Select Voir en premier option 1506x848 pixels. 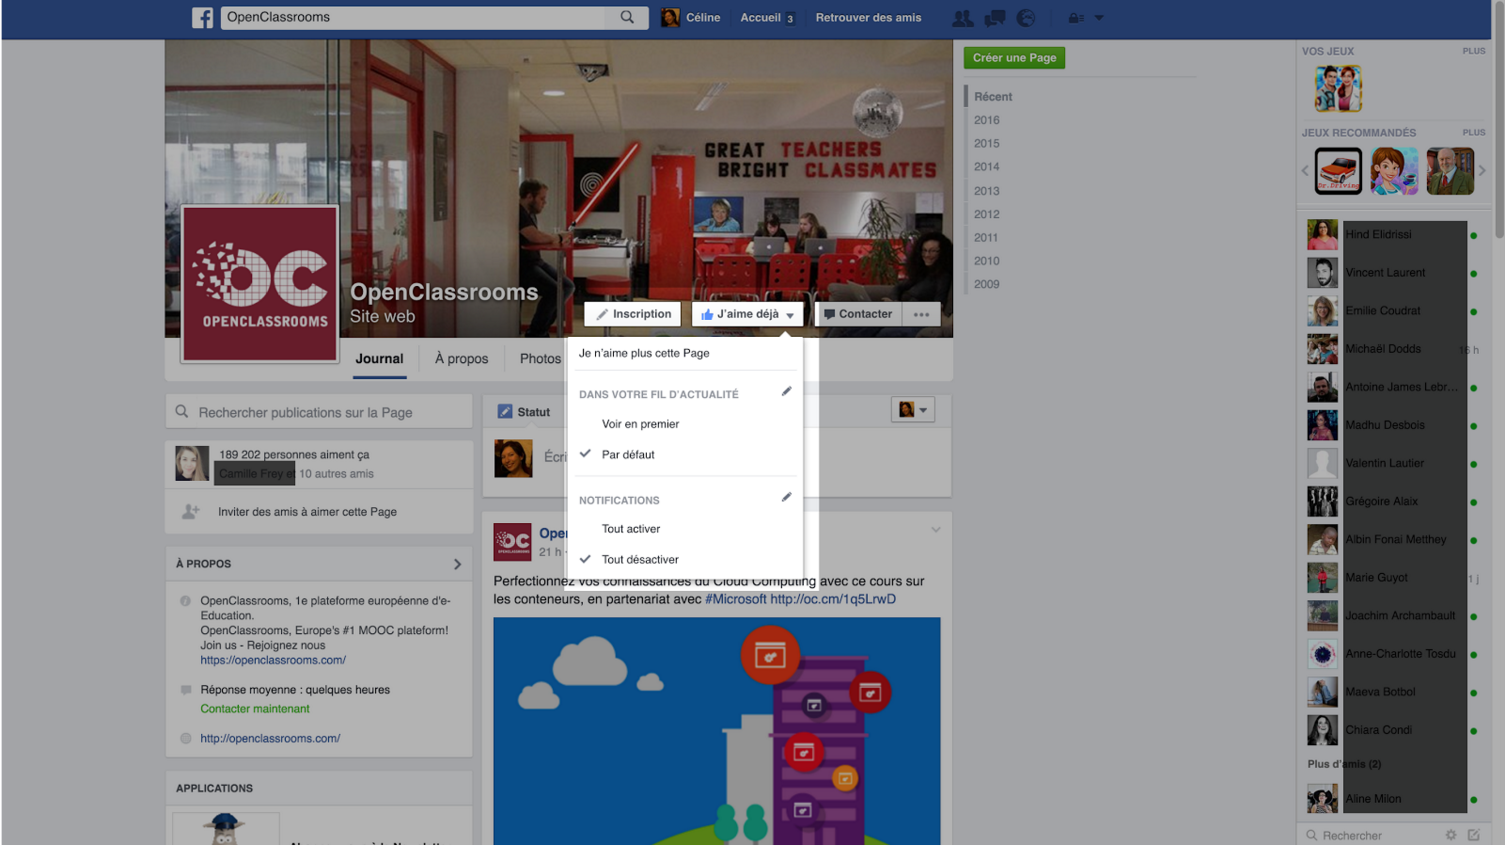click(x=640, y=424)
